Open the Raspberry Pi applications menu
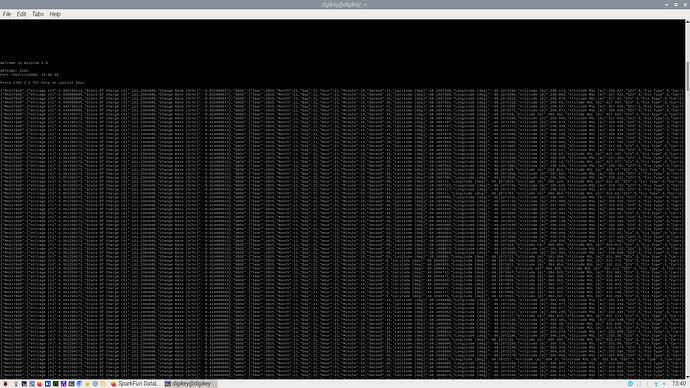690x388 pixels. (5, 384)
